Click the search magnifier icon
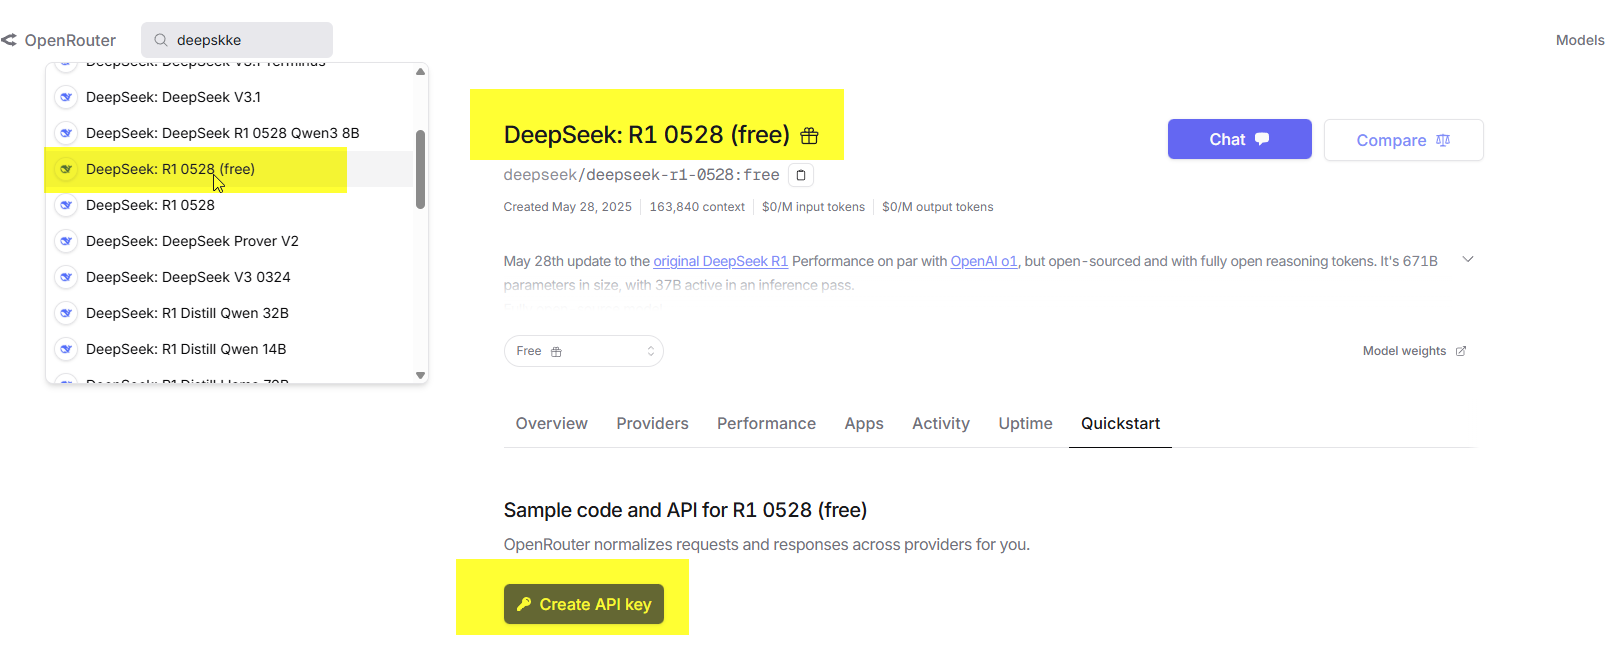Viewport: 1619px width, 650px height. (160, 40)
